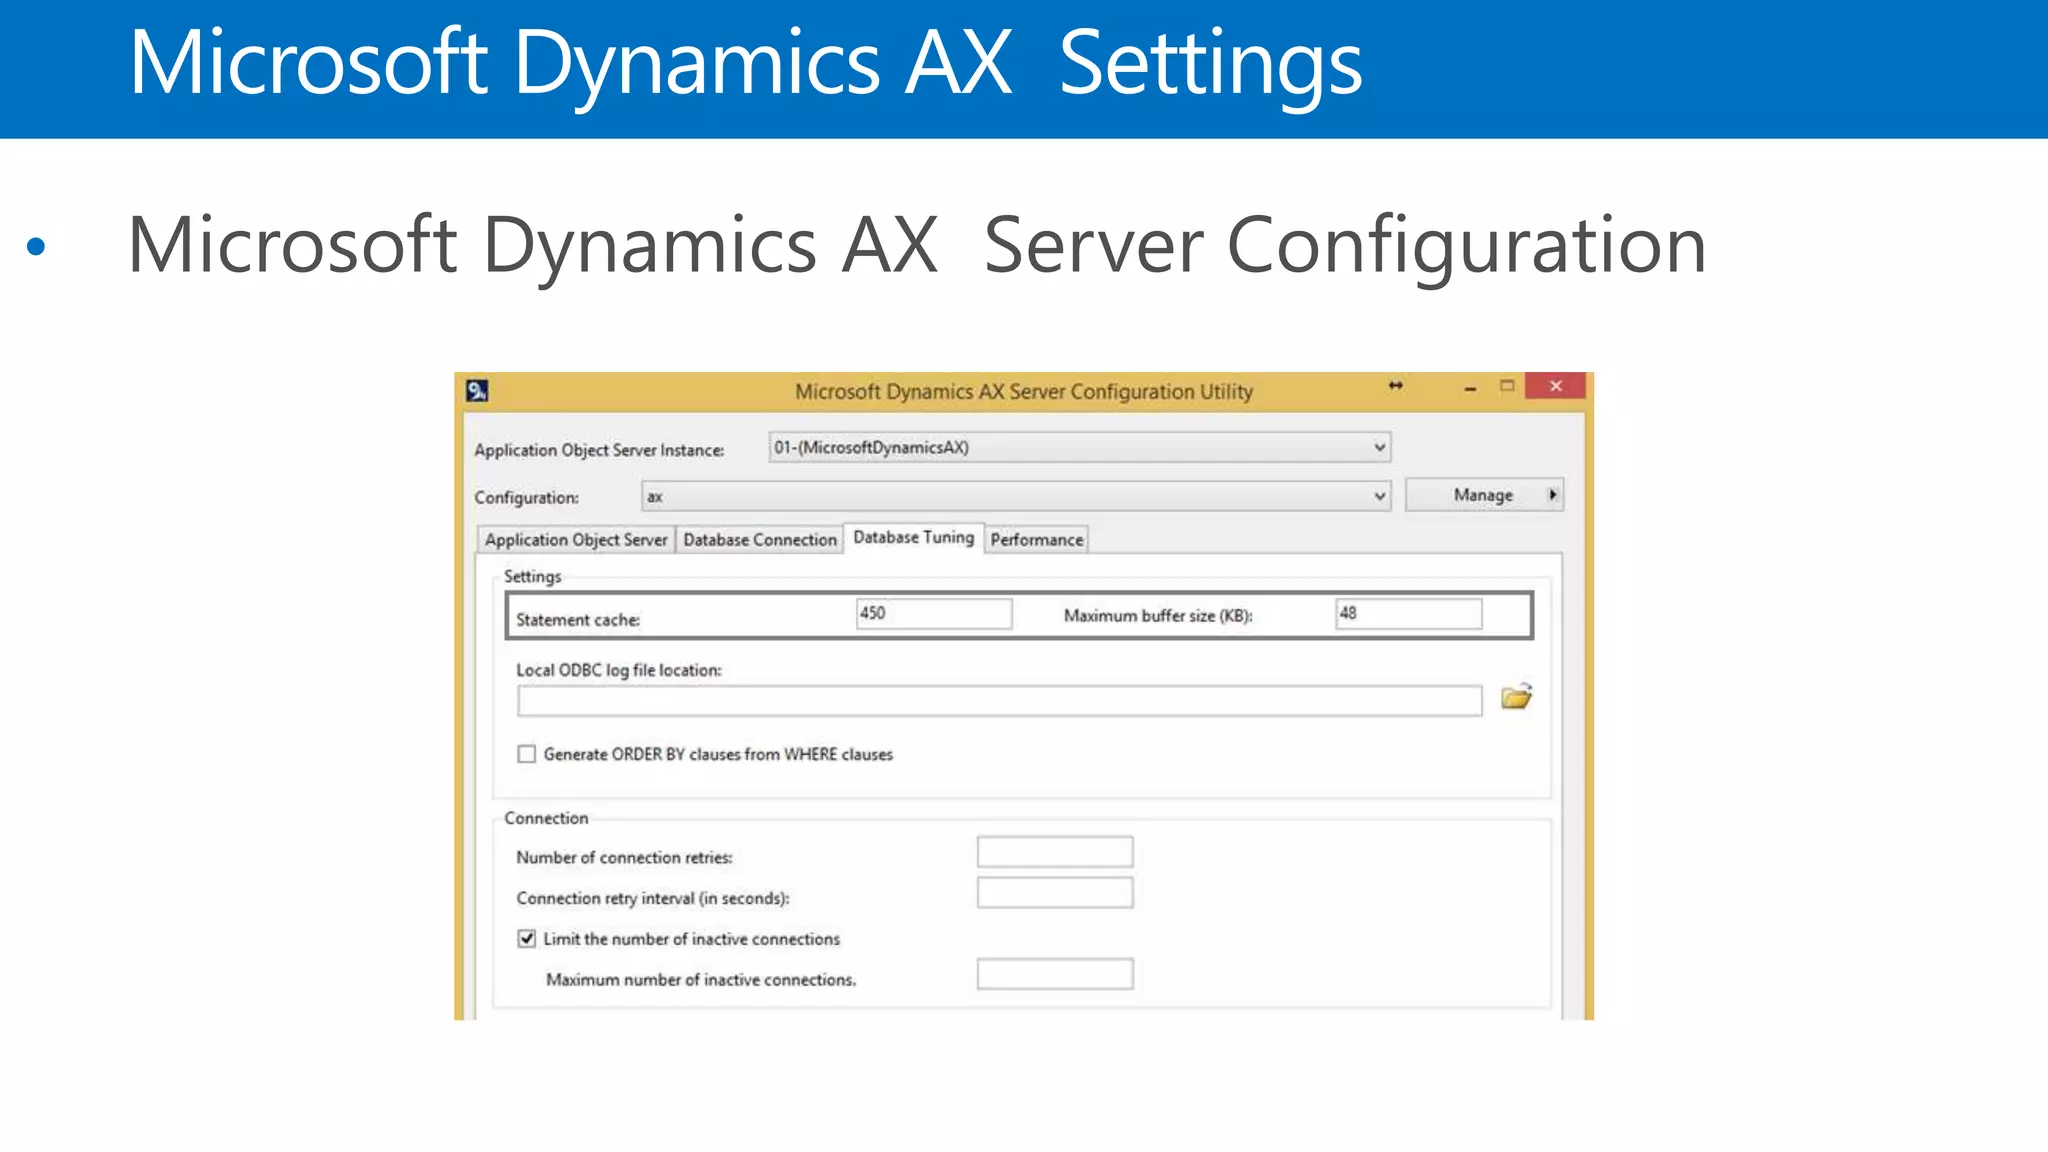
Task: Minimize the Server Configuration Utility window
Action: point(1470,388)
